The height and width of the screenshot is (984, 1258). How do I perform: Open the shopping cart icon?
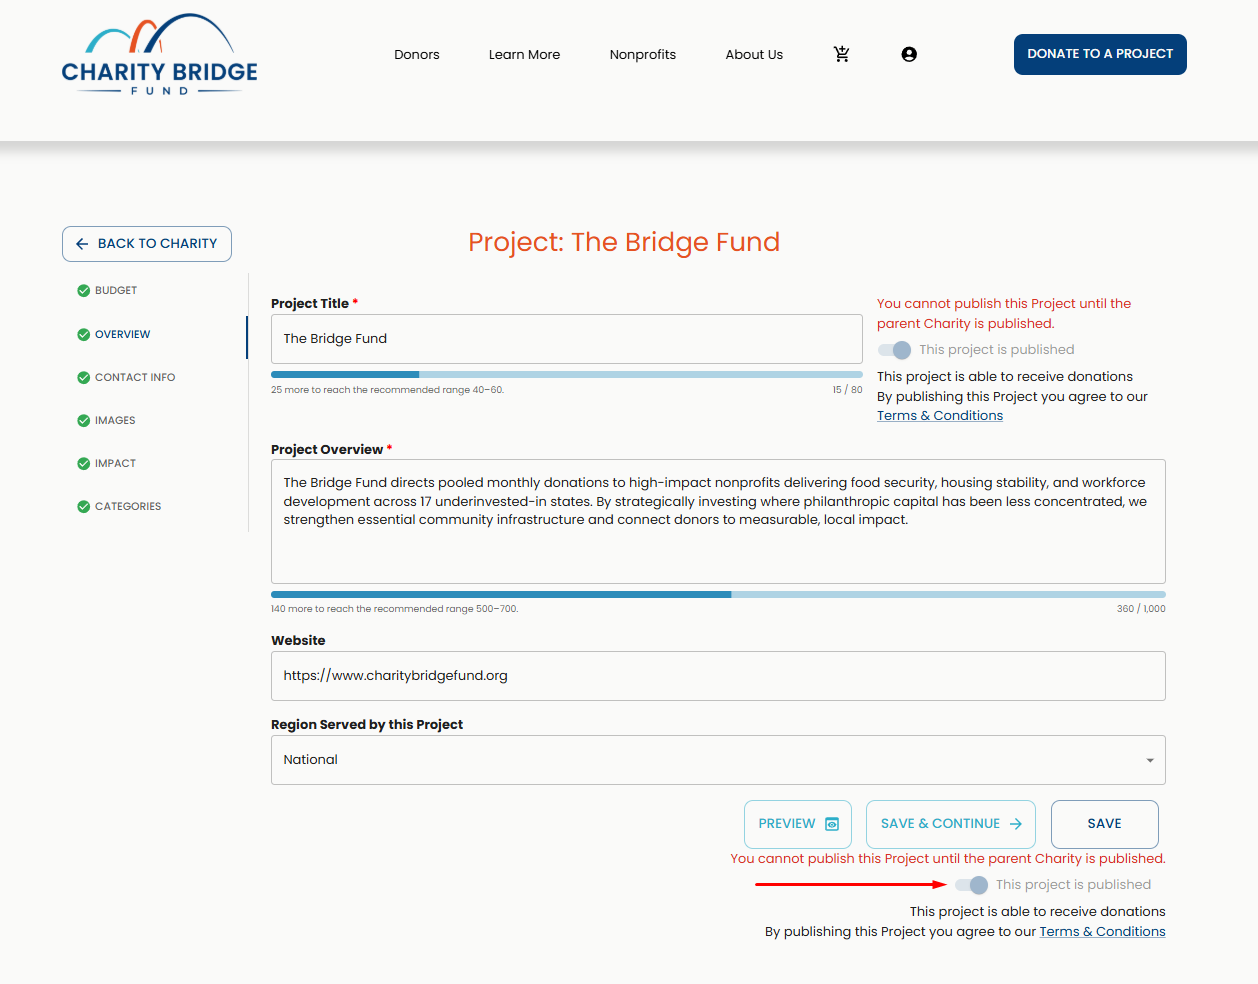point(842,54)
